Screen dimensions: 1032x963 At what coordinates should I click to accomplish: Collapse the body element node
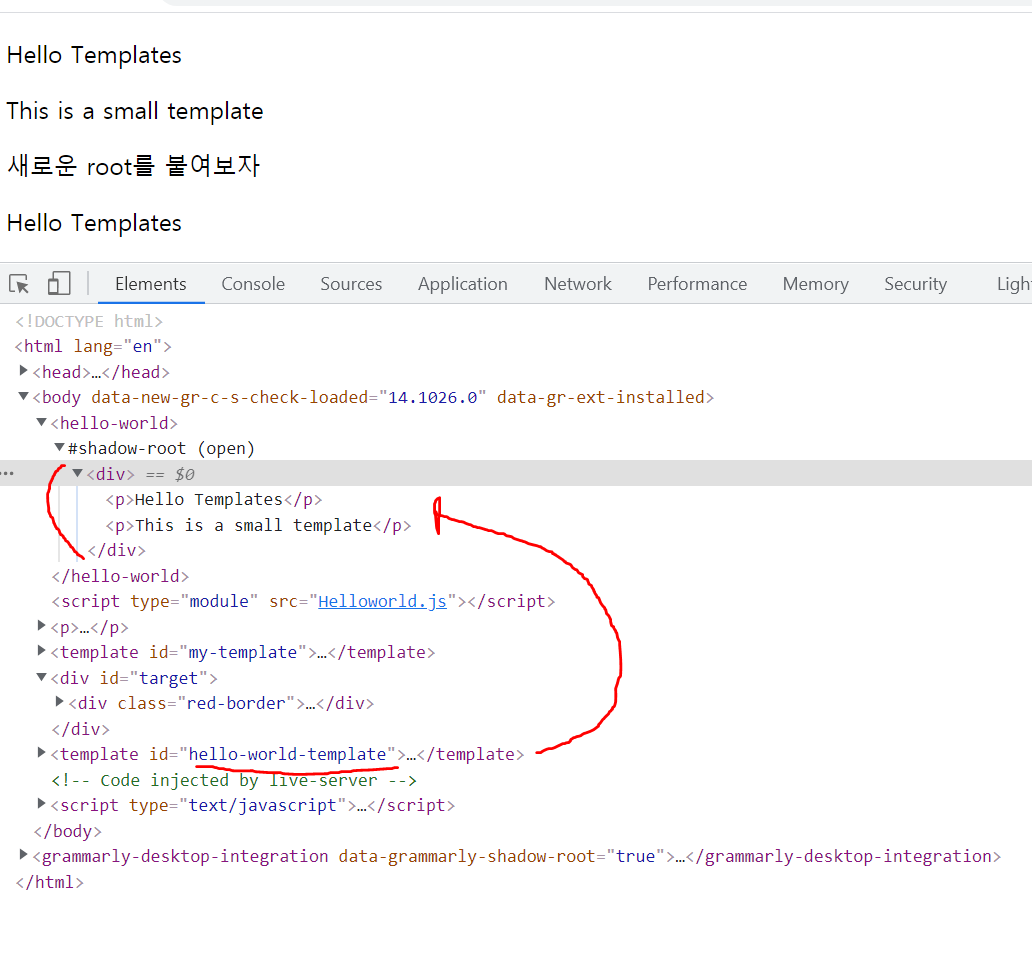point(24,396)
